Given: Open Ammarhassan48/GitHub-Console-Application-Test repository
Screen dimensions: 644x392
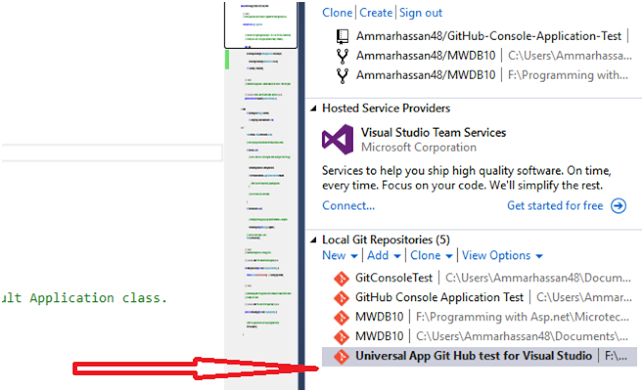Looking at the screenshot, I should tap(488, 36).
